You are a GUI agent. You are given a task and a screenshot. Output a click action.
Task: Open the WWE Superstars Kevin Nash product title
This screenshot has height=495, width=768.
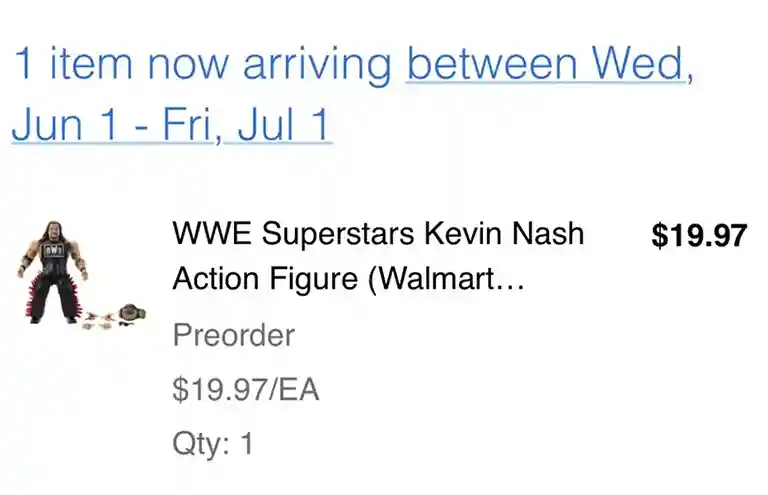[x=378, y=235]
